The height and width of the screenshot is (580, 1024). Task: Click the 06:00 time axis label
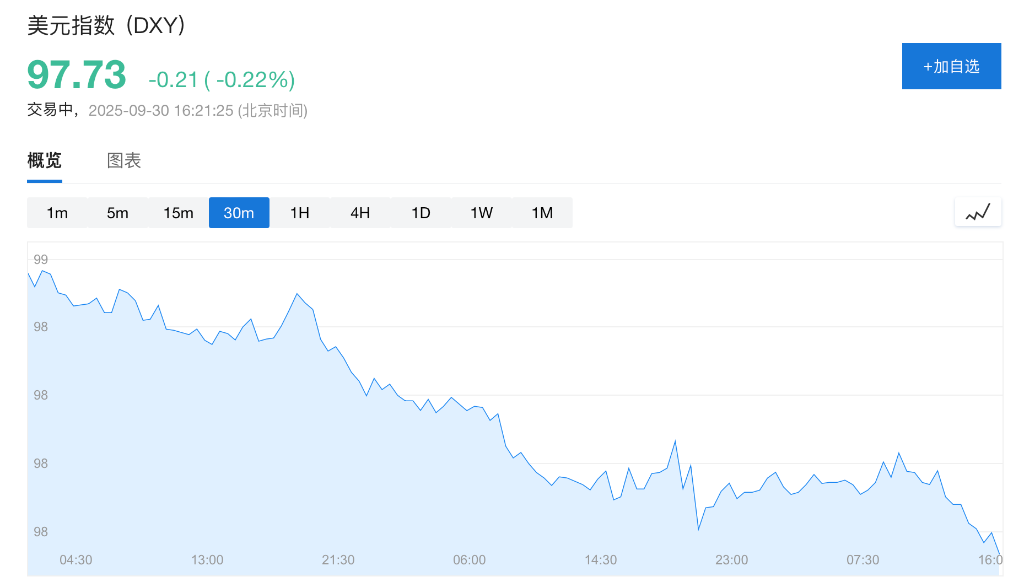tap(469, 560)
